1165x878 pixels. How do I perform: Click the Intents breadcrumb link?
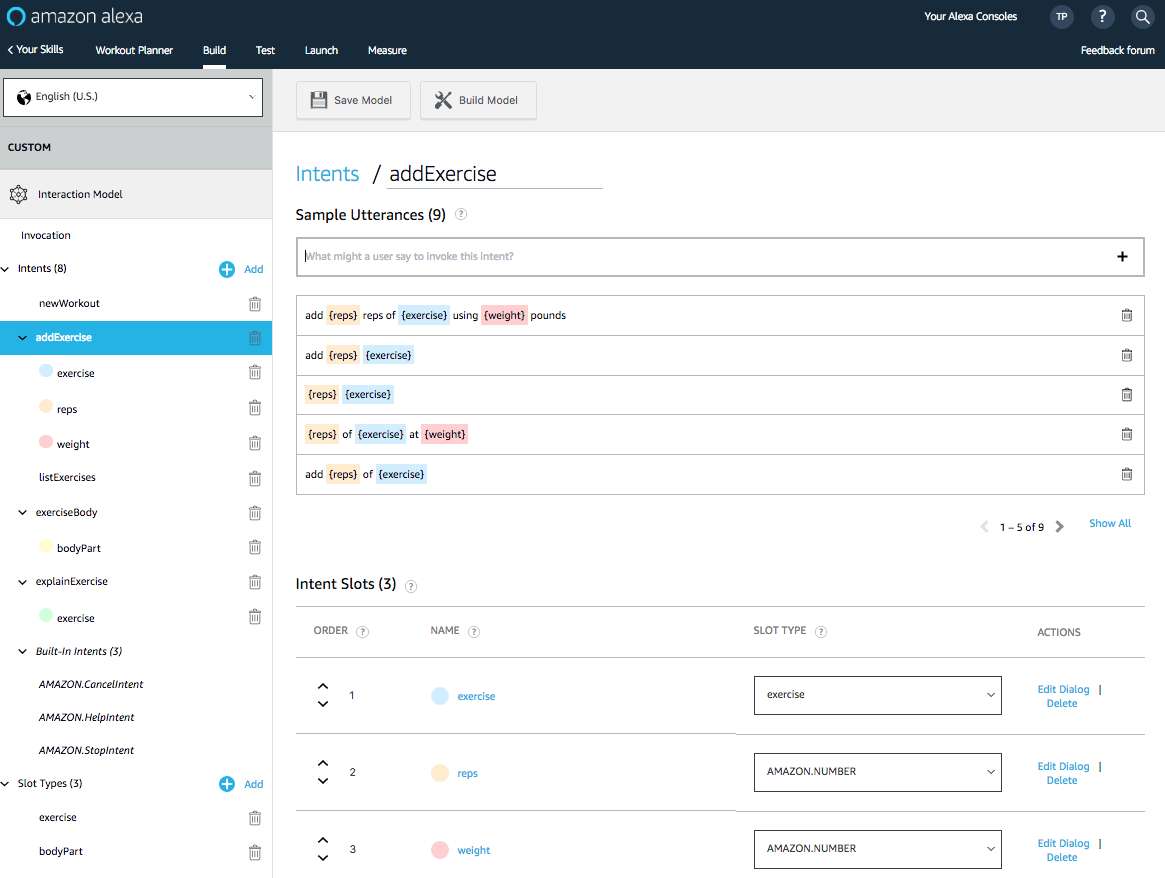tap(327, 174)
